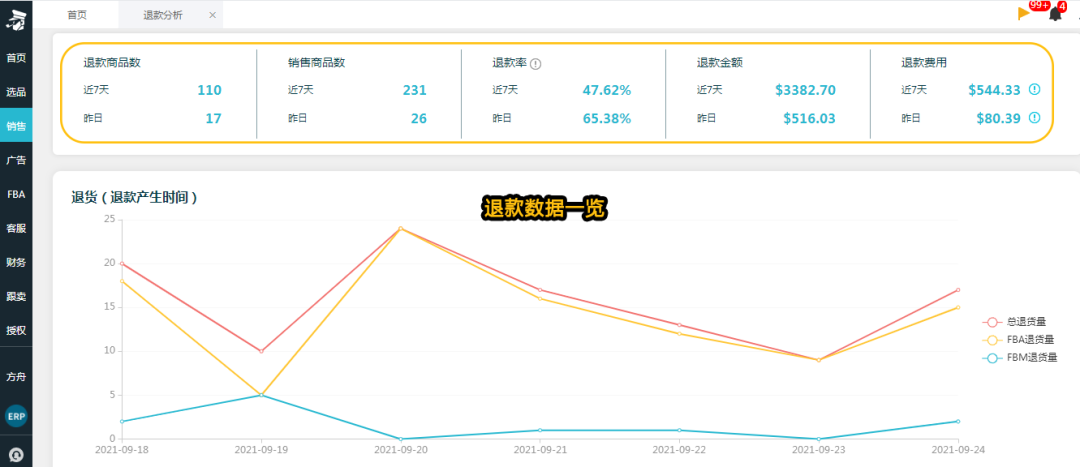Click the 65.38% refund rate value
1080x467 pixels.
coord(607,118)
